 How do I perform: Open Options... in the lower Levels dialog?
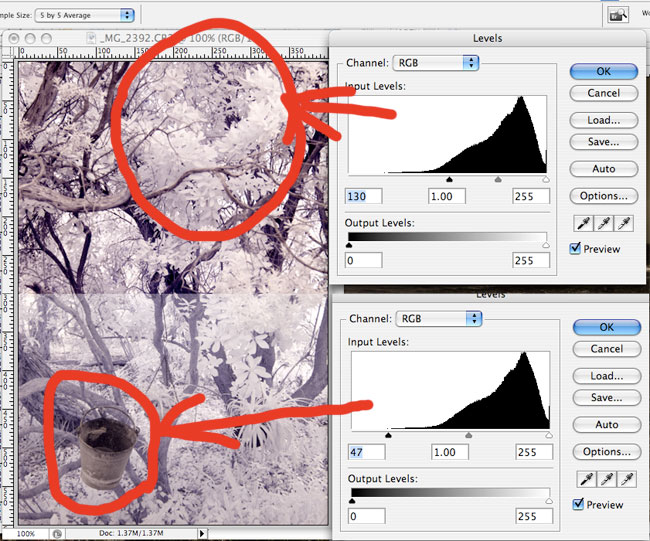[x=607, y=452]
